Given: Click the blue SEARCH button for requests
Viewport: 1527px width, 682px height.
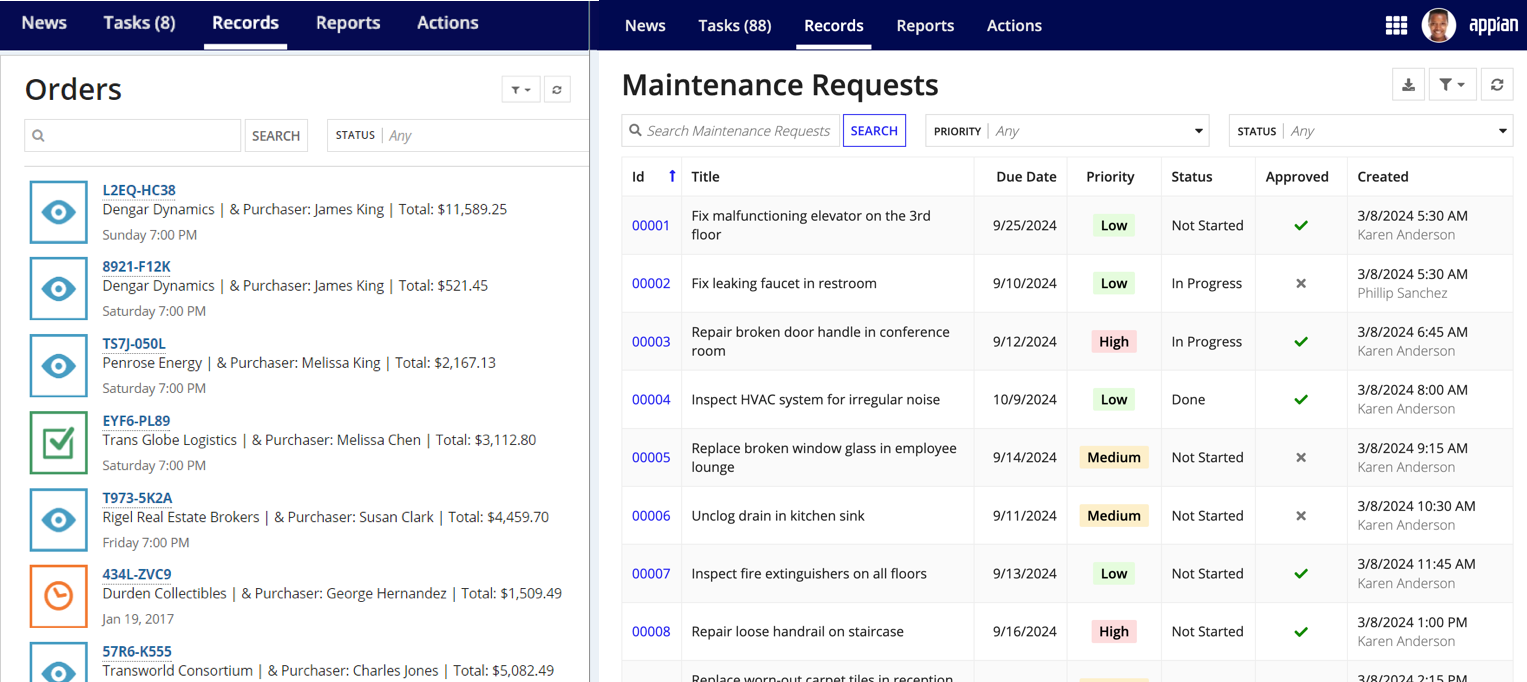Looking at the screenshot, I should click(x=874, y=131).
